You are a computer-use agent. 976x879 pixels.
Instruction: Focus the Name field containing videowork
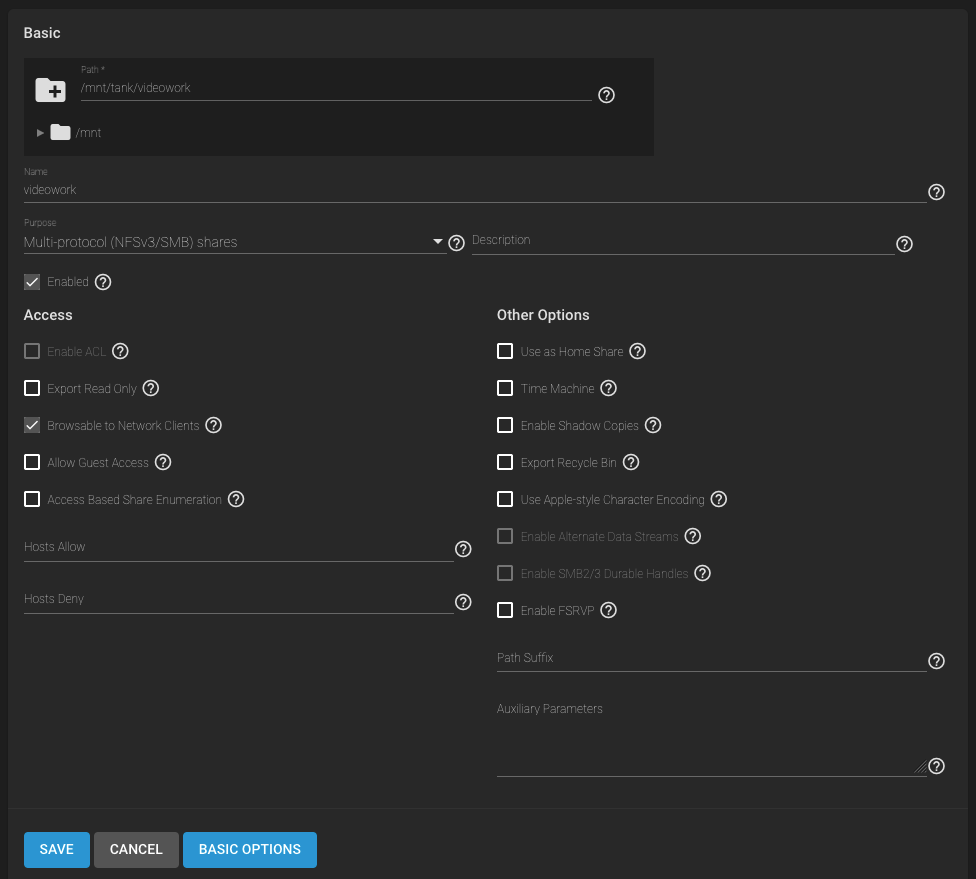pos(475,190)
